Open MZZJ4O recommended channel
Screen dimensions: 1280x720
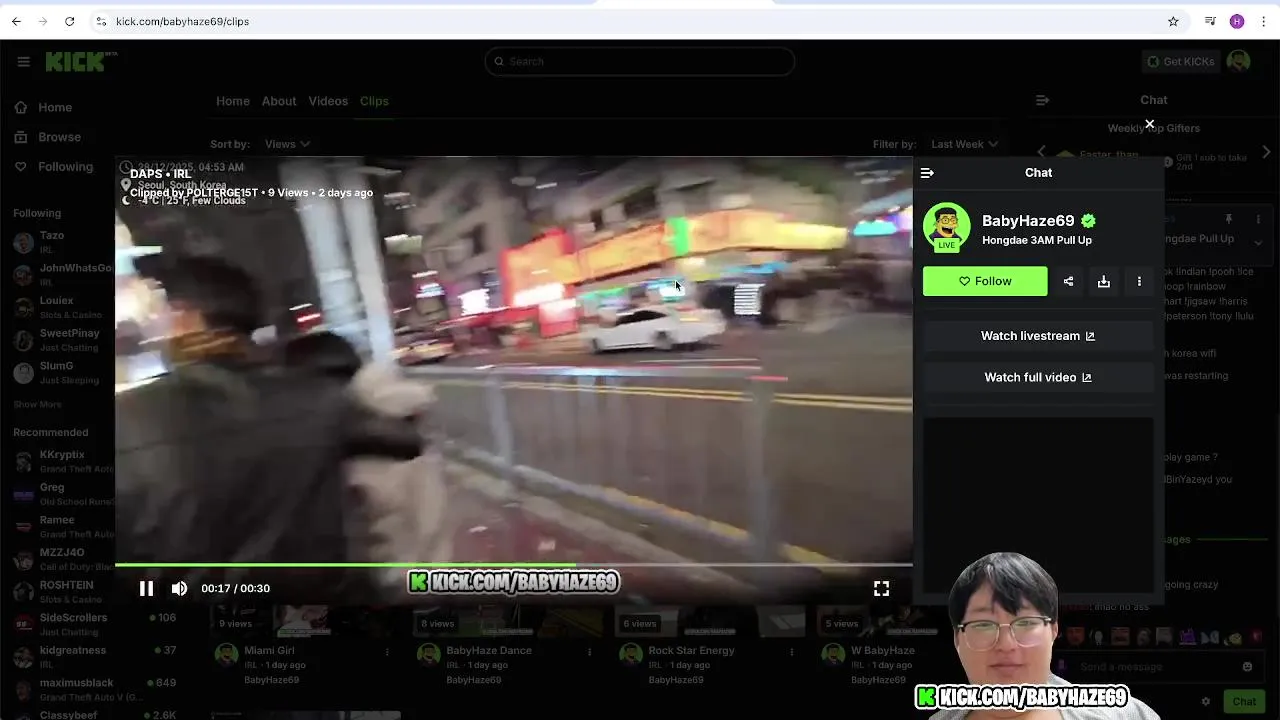[60, 559]
